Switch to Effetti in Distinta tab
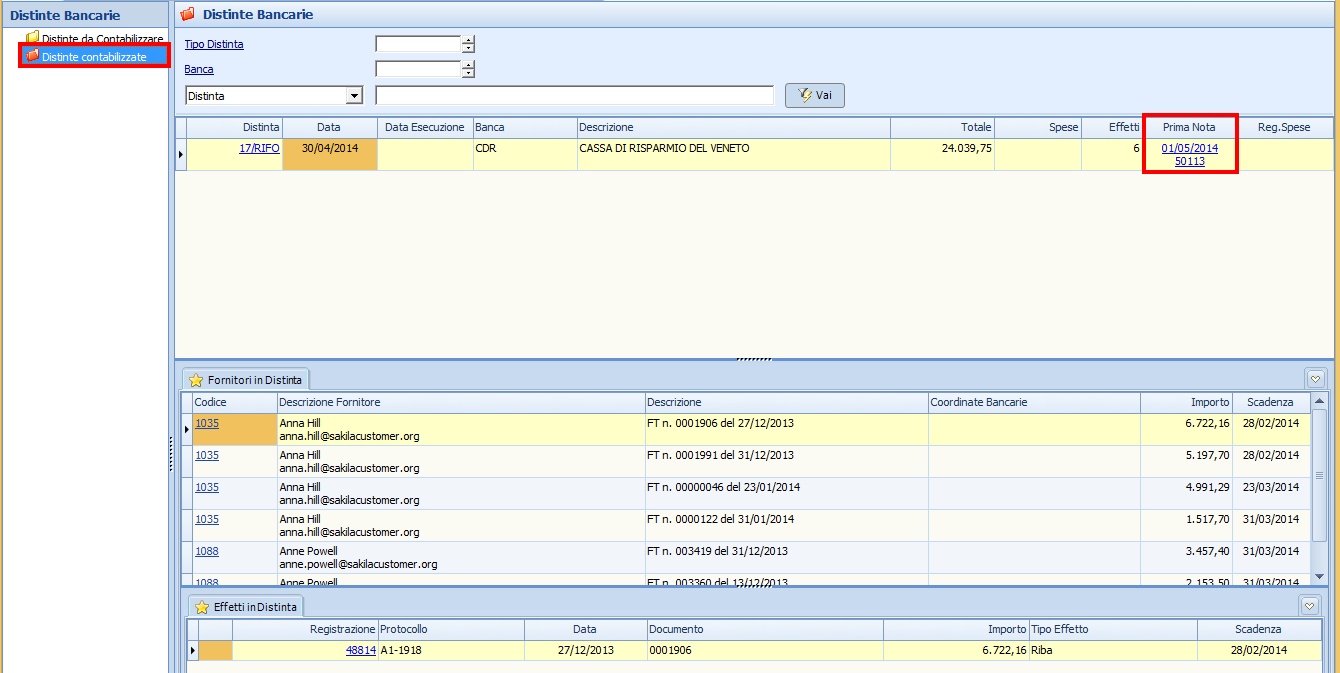The image size is (1340, 673). point(246,607)
